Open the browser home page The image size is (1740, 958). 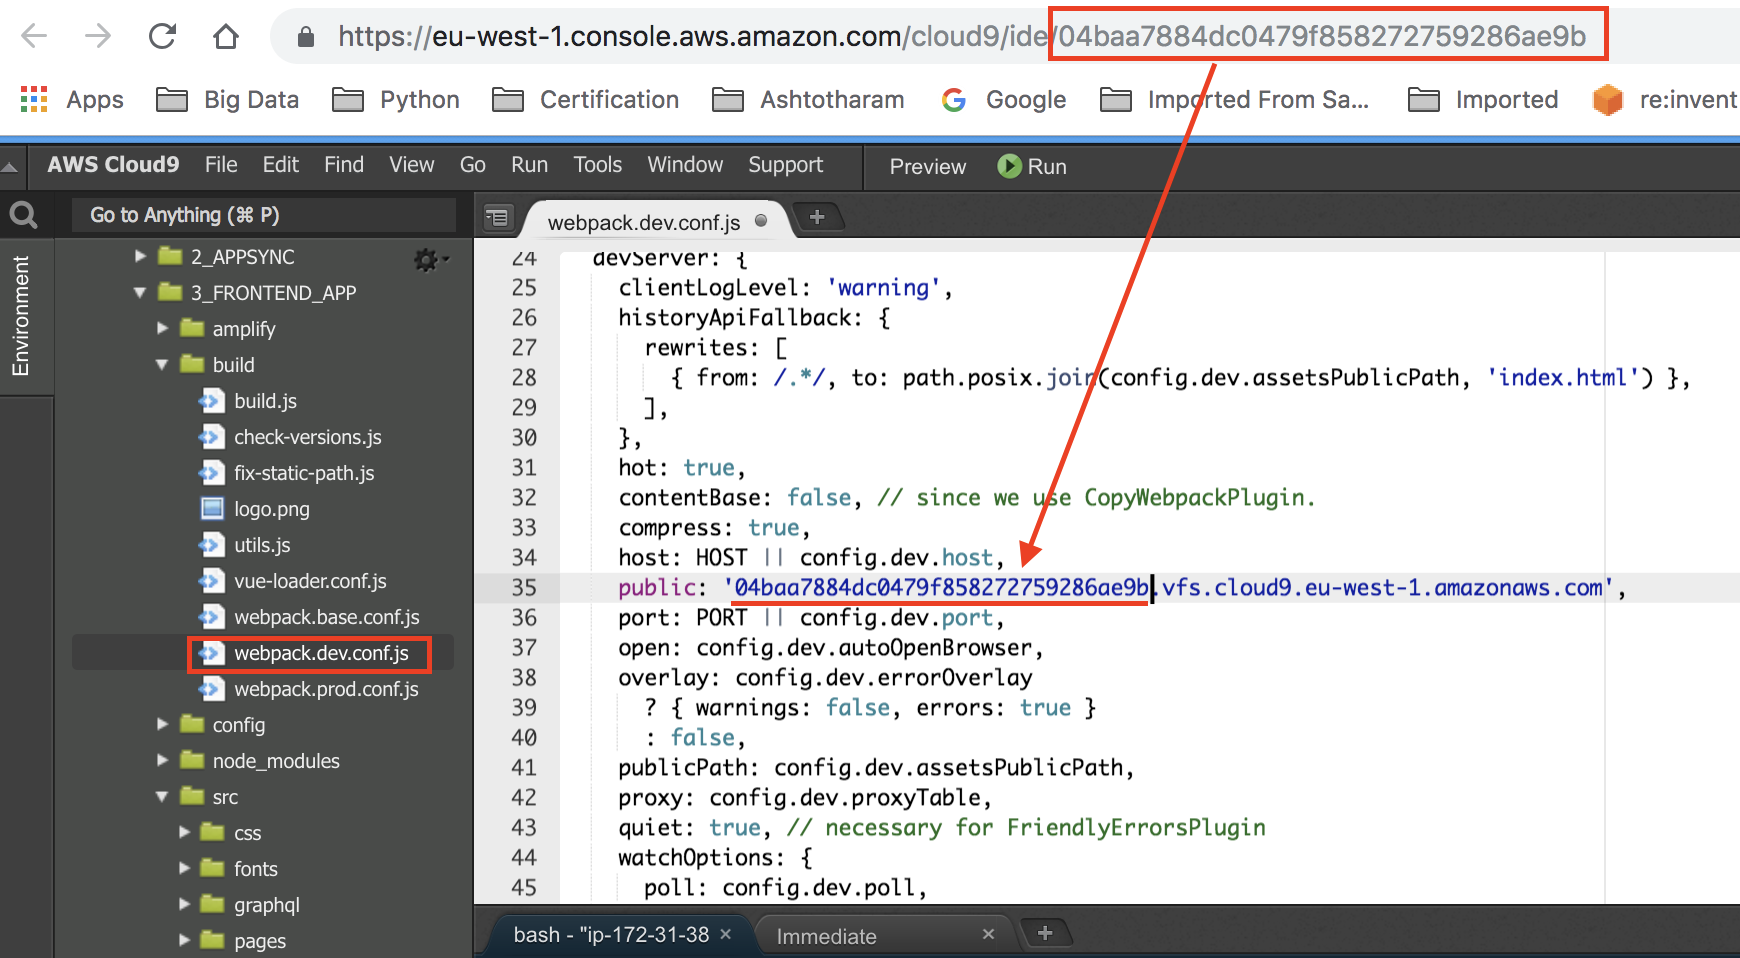(226, 37)
